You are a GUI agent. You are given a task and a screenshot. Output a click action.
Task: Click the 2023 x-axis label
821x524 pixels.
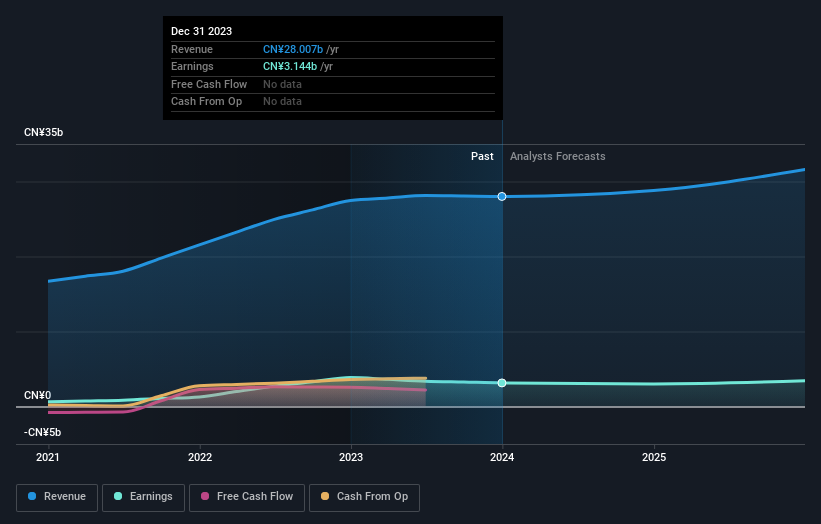pyautogui.click(x=351, y=457)
